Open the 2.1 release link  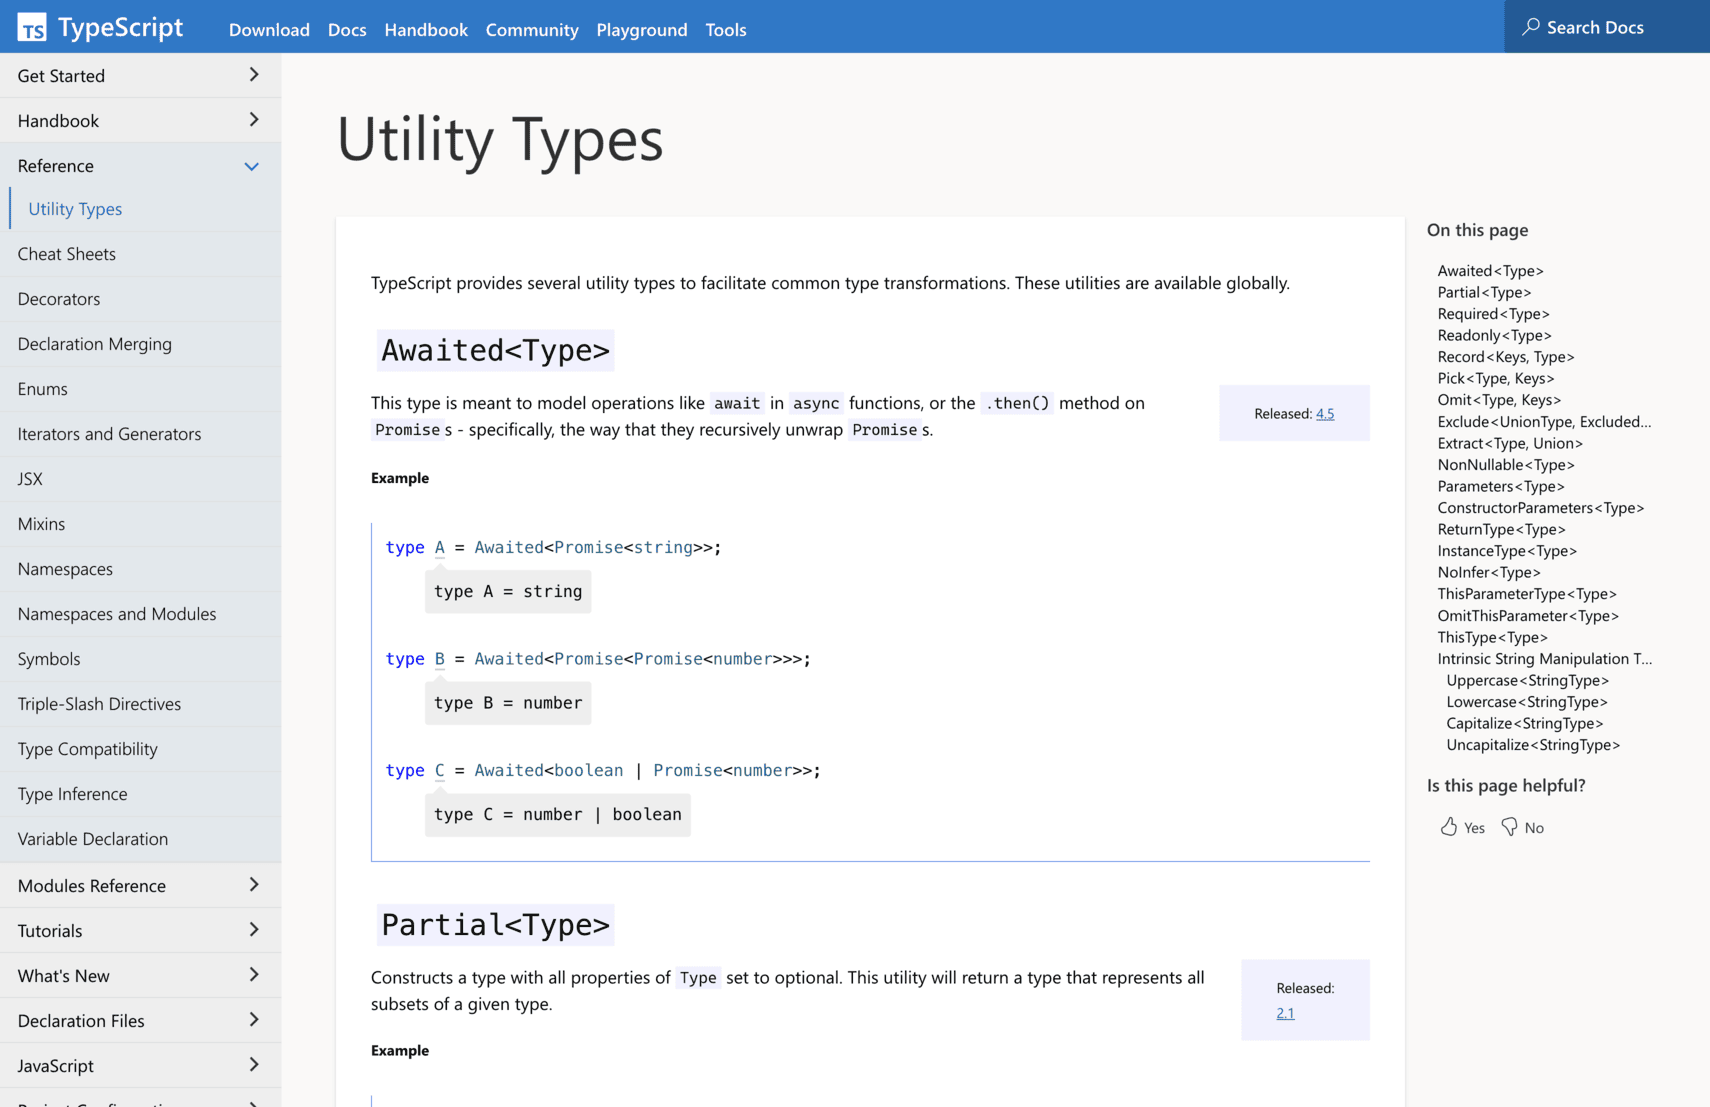[1285, 1013]
